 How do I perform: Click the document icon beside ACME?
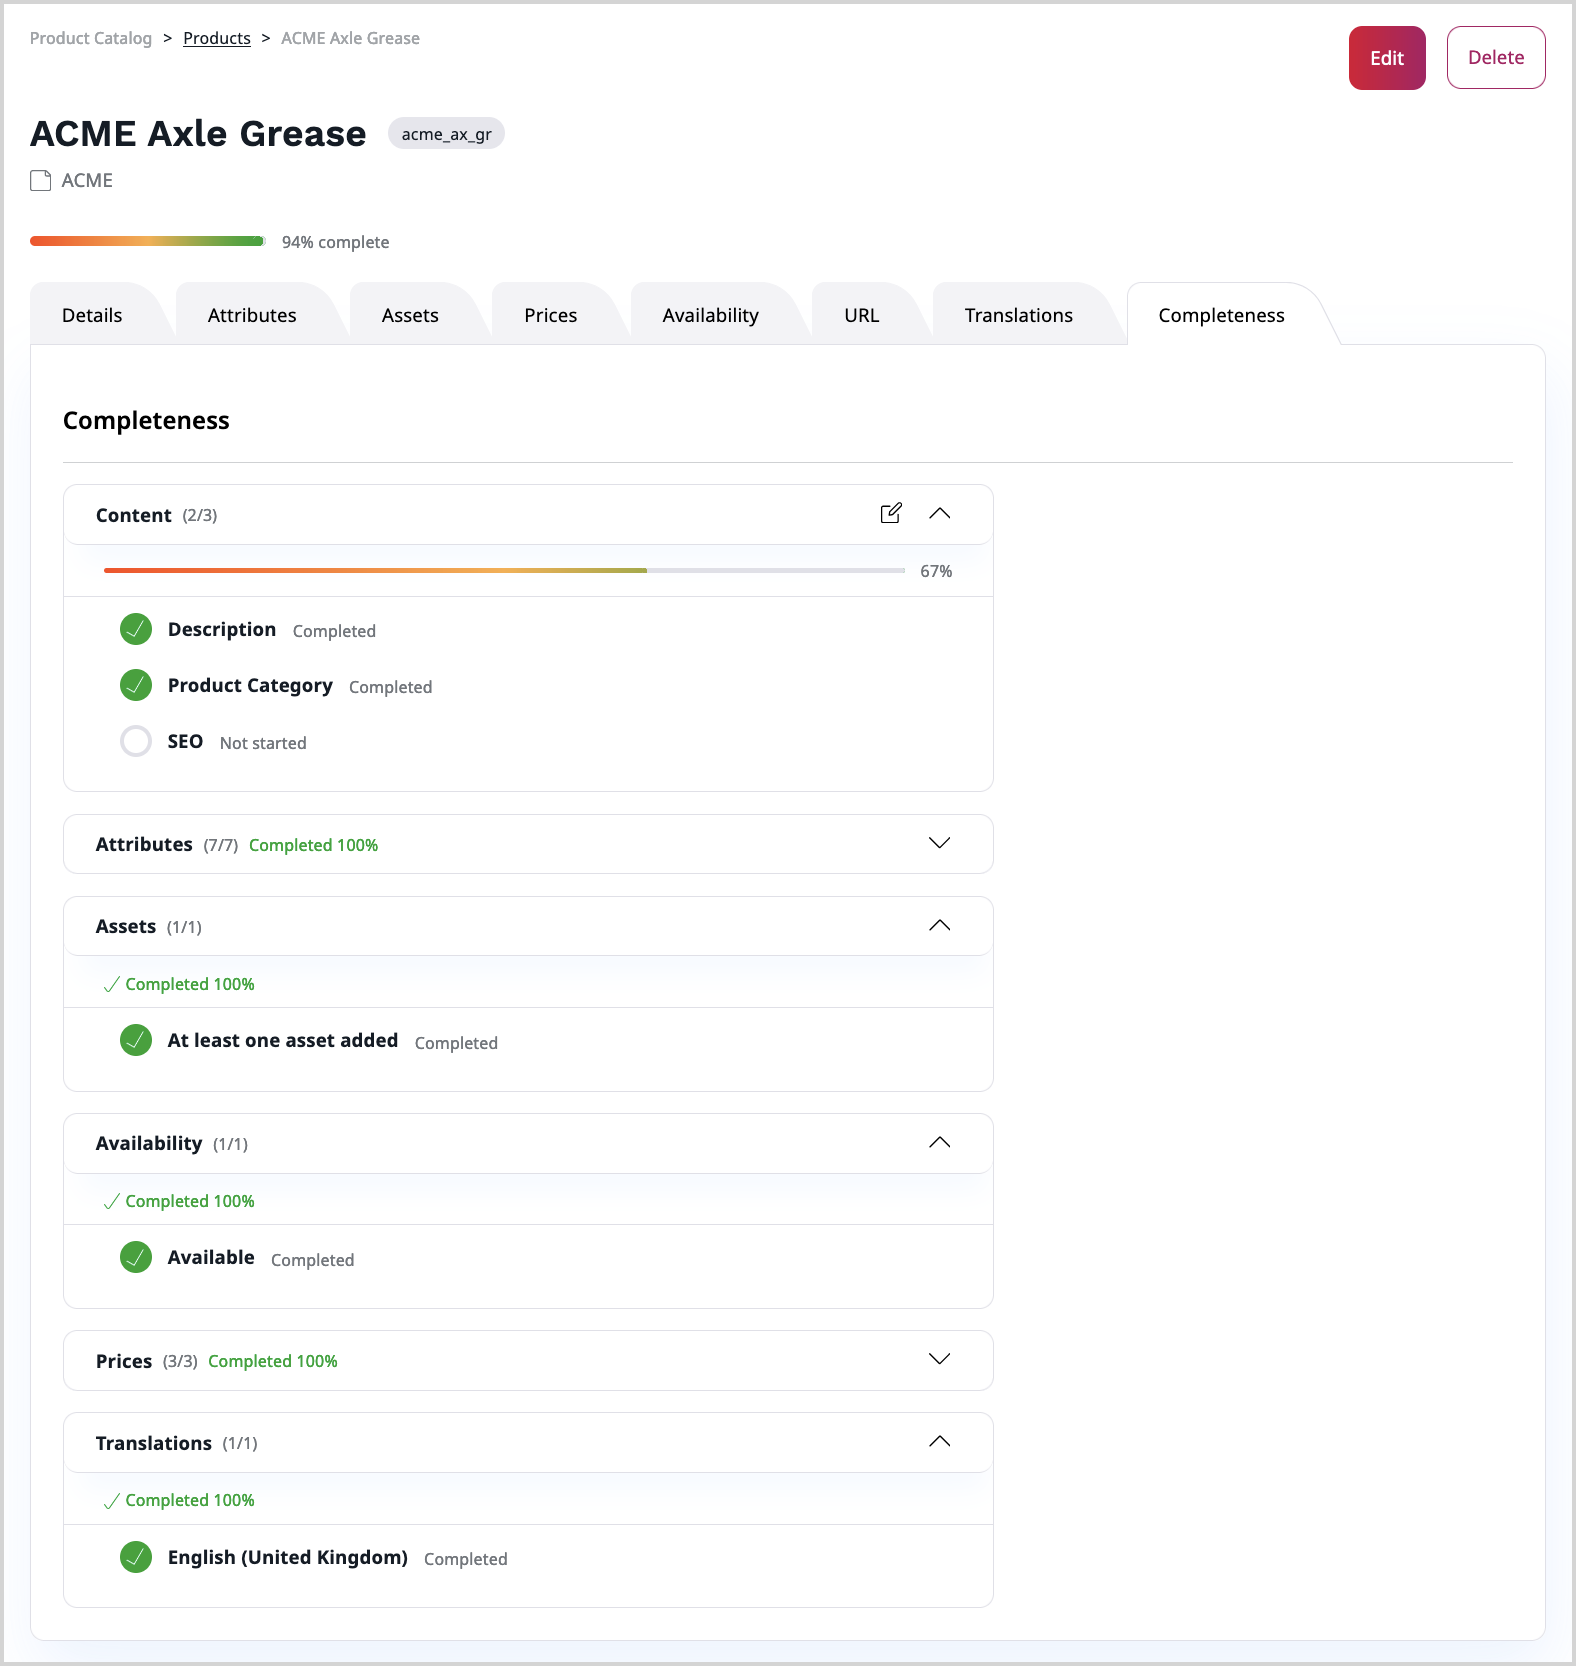[41, 181]
